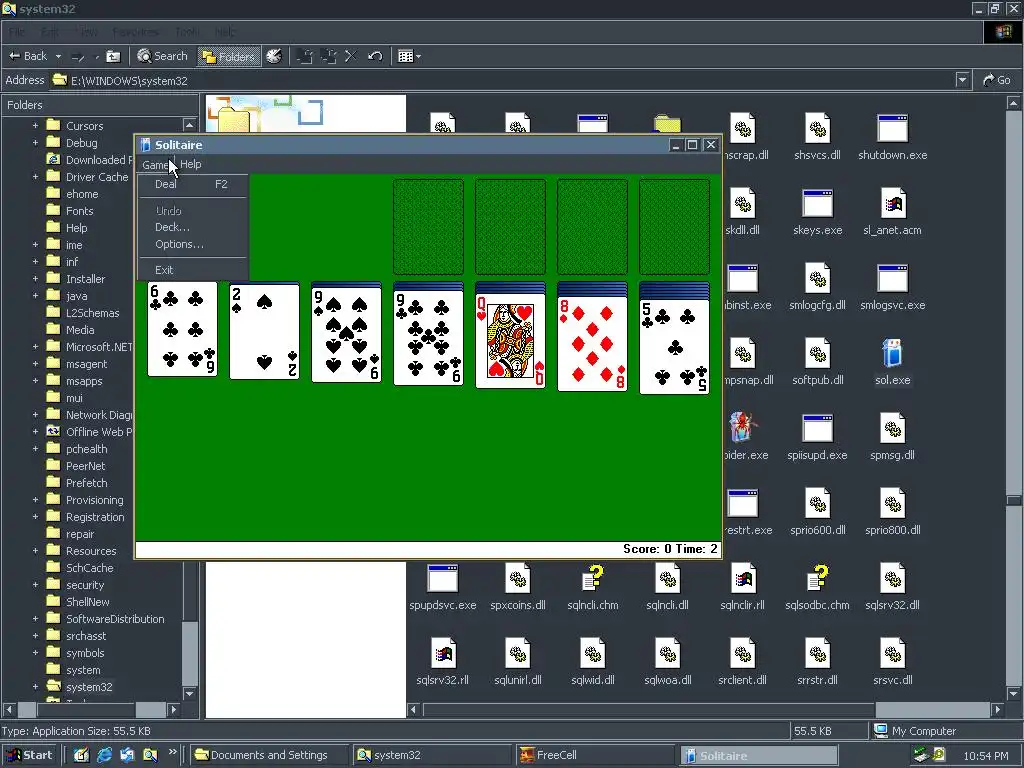Select the softpub.dll file icon

click(817, 353)
